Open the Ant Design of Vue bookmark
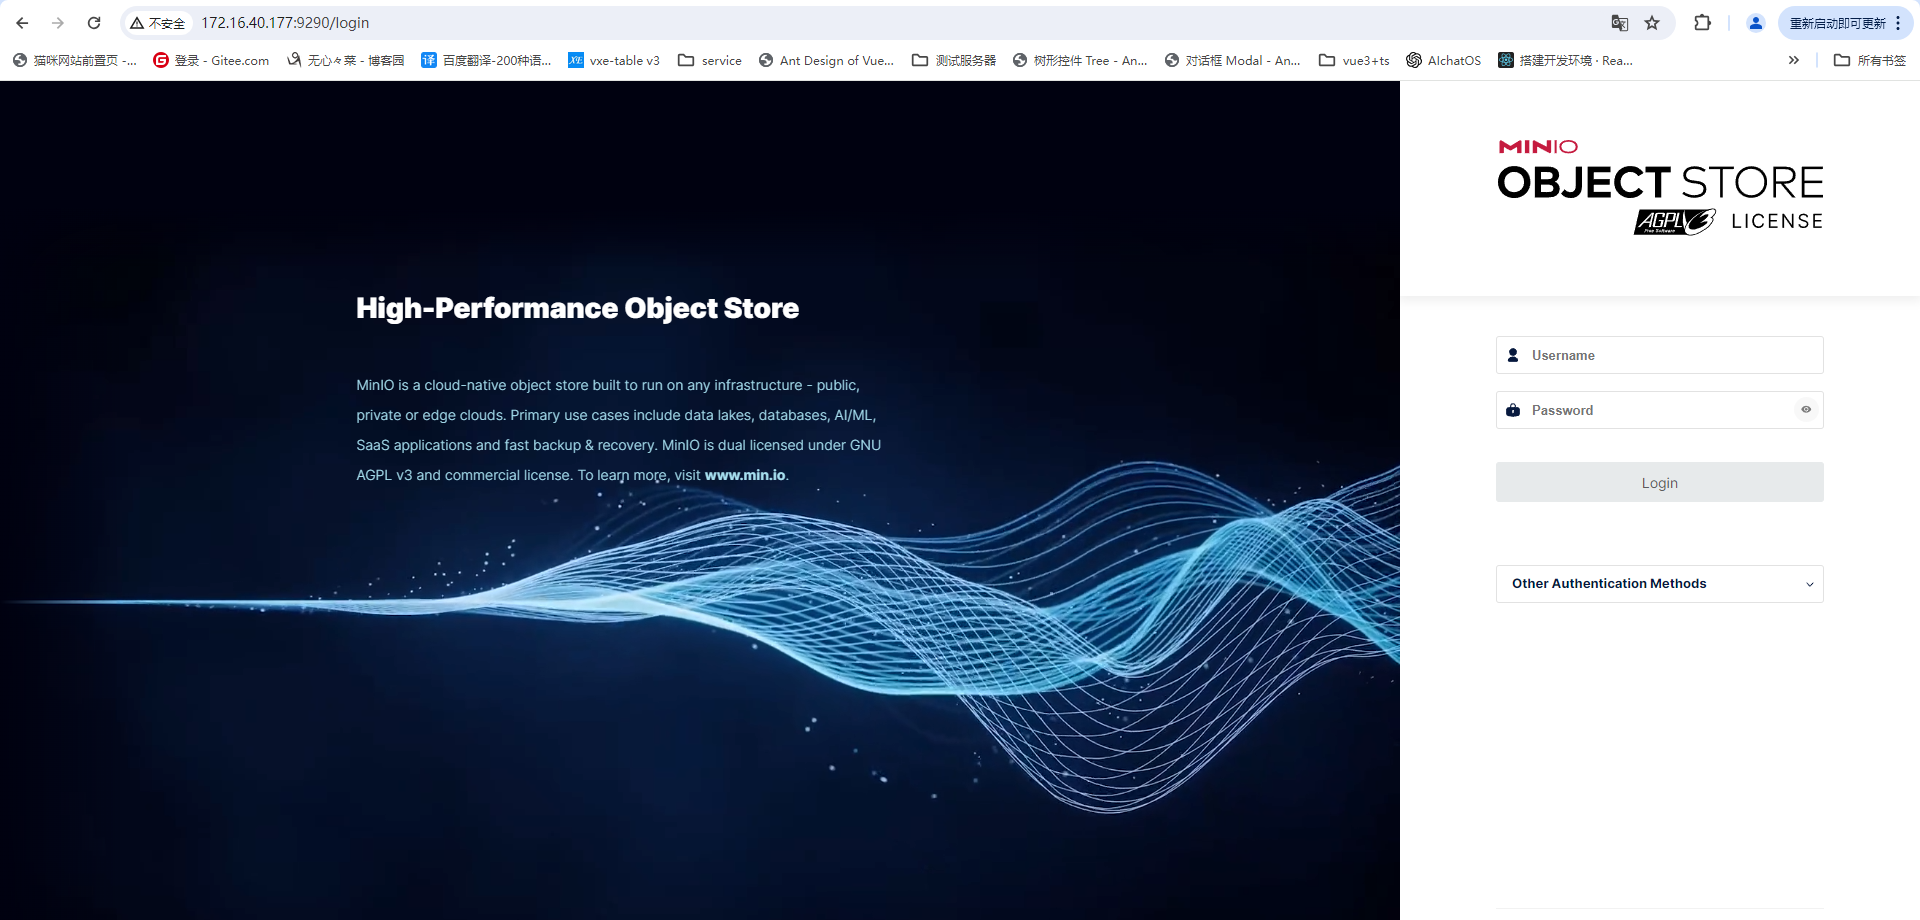The image size is (1920, 920). click(x=826, y=60)
